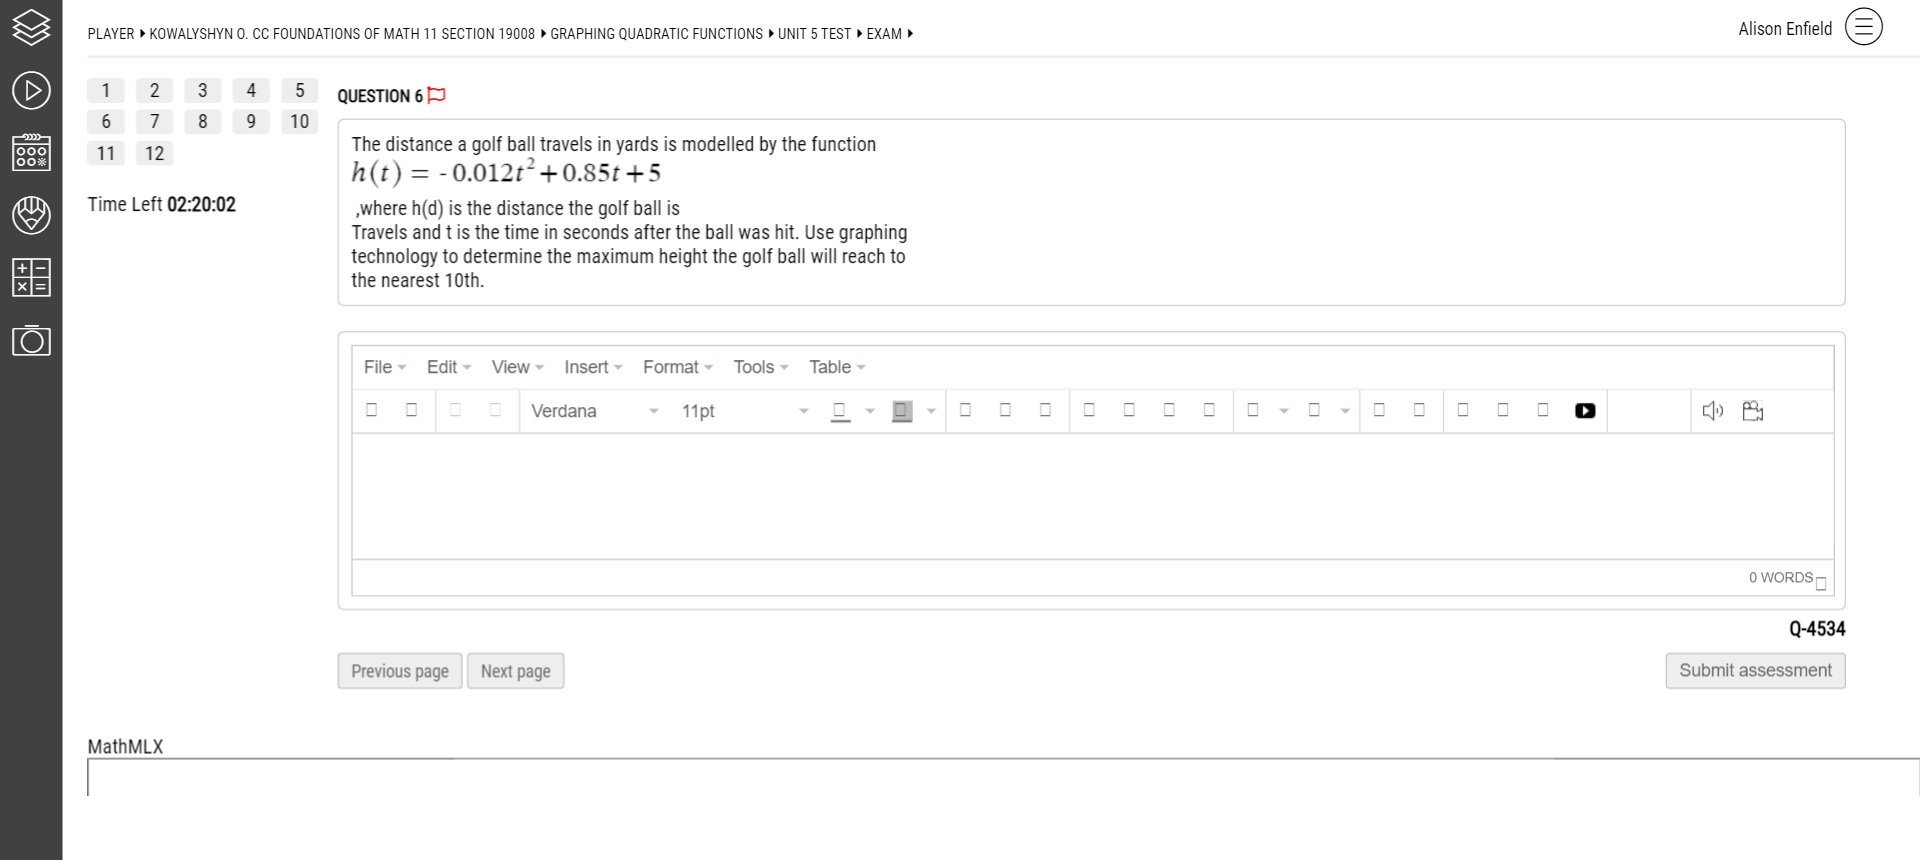1920x860 pixels.
Task: Click the speaker audio icon in the editor toolbar
Action: click(x=1712, y=411)
